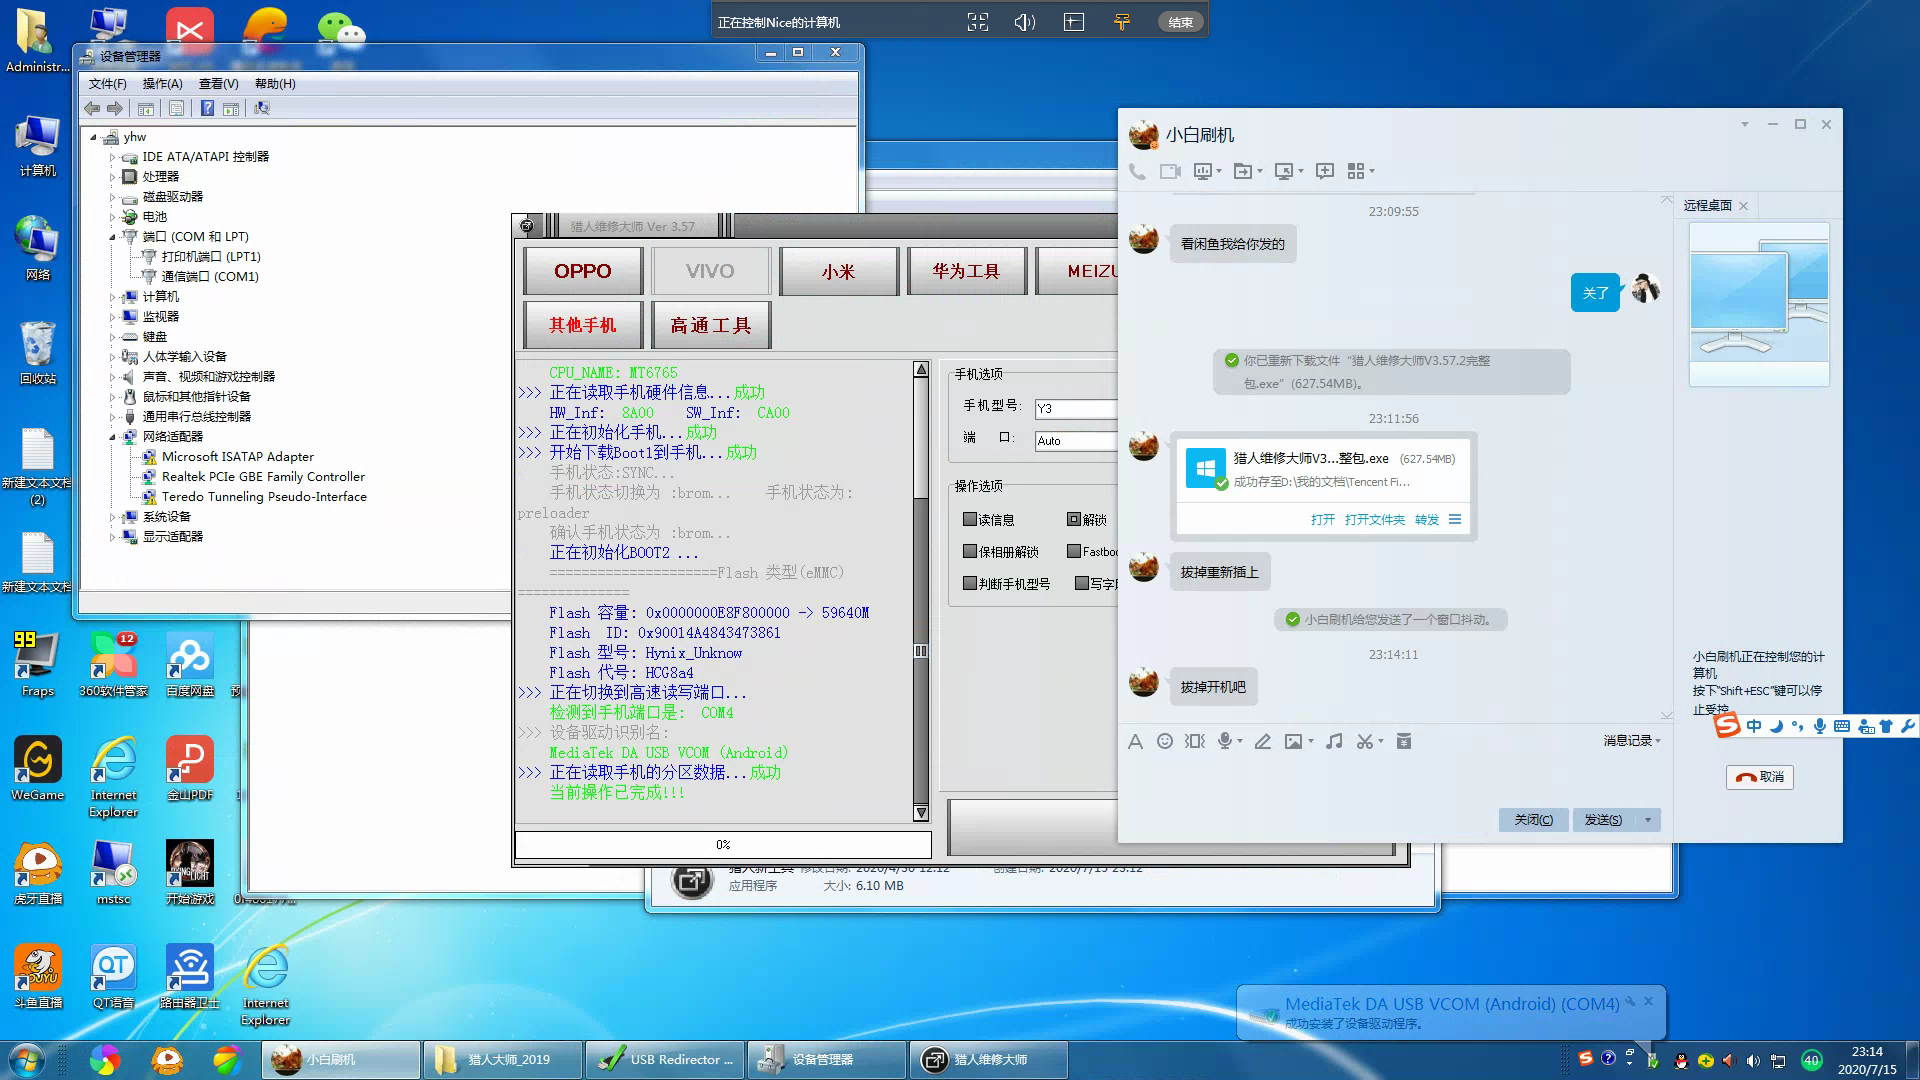The height and width of the screenshot is (1080, 1920).
Task: Start a video call in the QQ chat
Action: click(1170, 171)
